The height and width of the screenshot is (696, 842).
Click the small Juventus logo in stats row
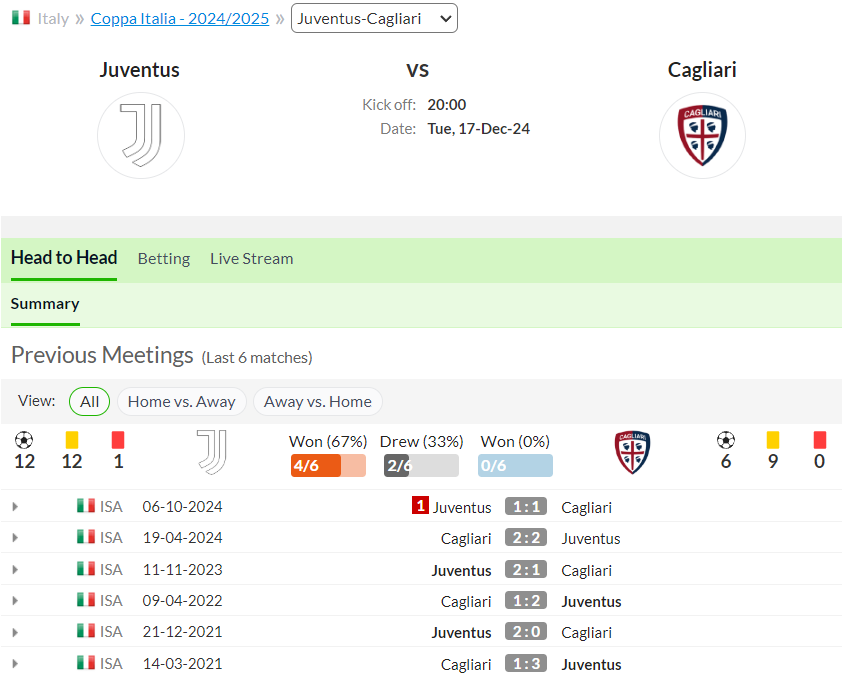click(212, 452)
